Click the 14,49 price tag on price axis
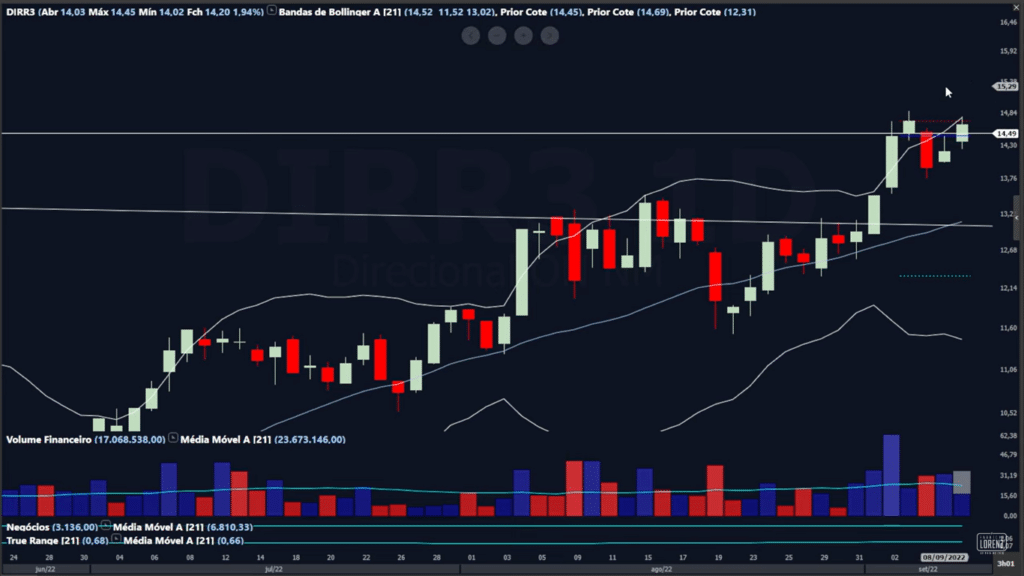 pos(1004,133)
